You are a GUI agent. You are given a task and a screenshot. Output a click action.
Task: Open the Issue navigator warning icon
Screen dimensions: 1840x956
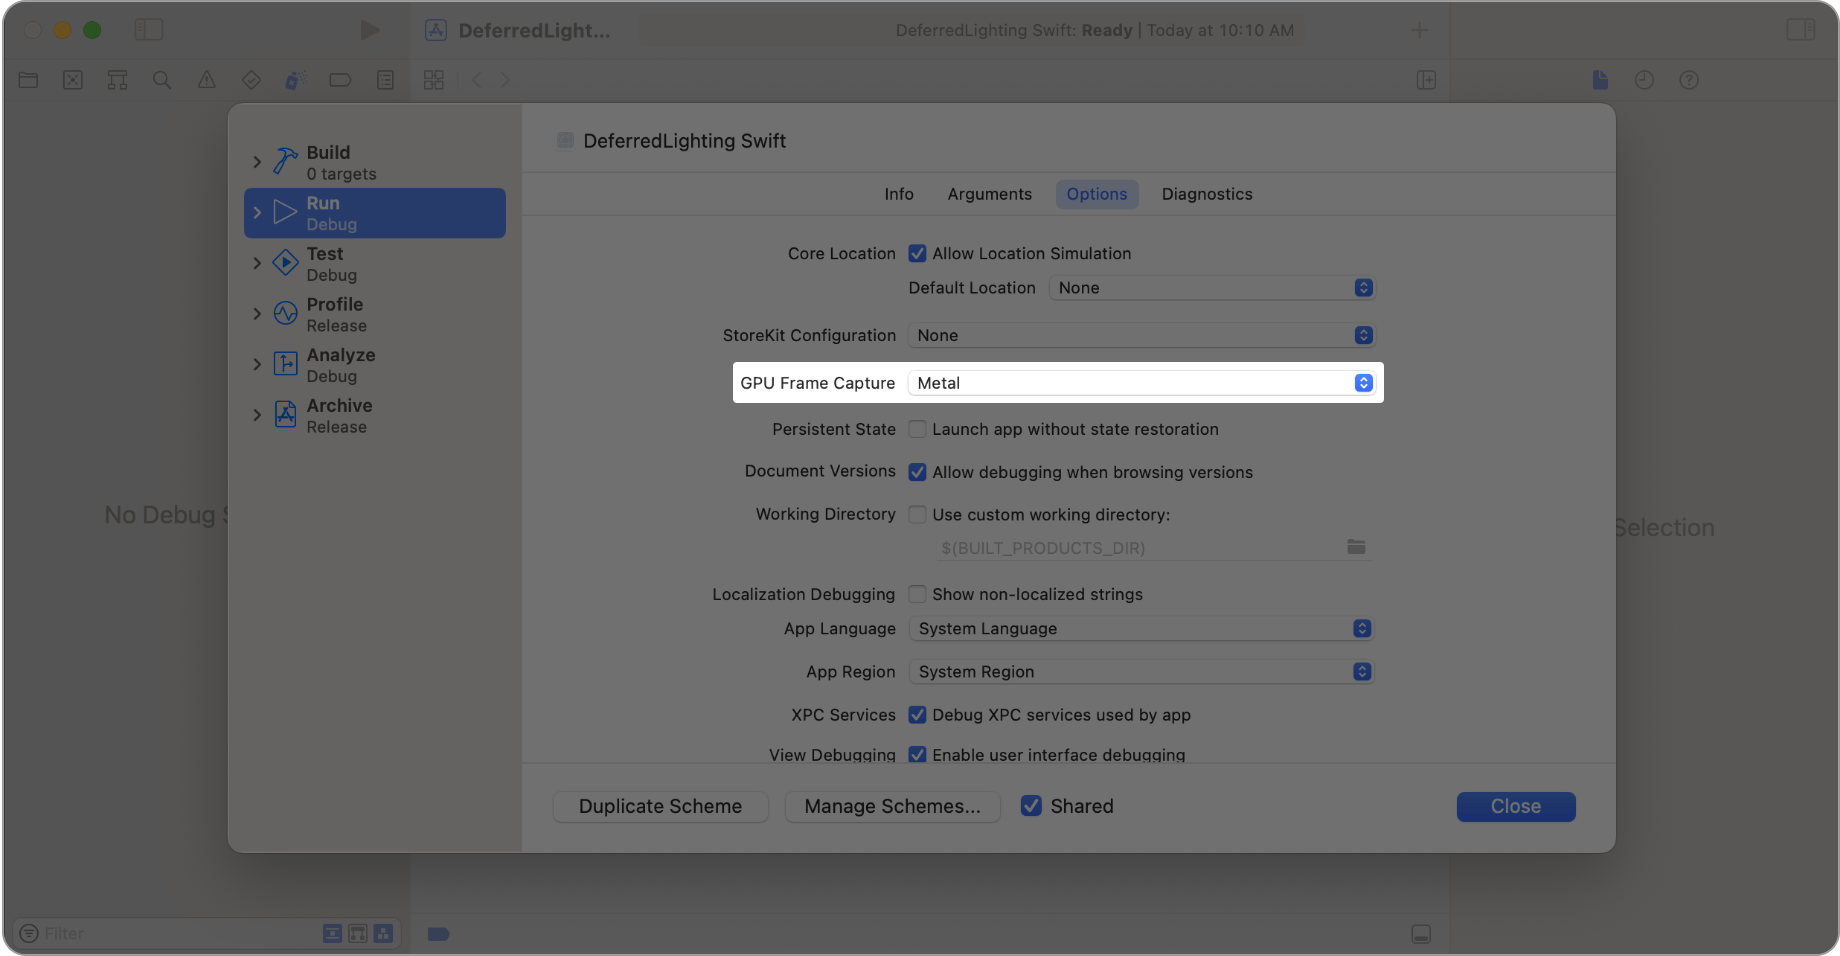click(x=207, y=80)
